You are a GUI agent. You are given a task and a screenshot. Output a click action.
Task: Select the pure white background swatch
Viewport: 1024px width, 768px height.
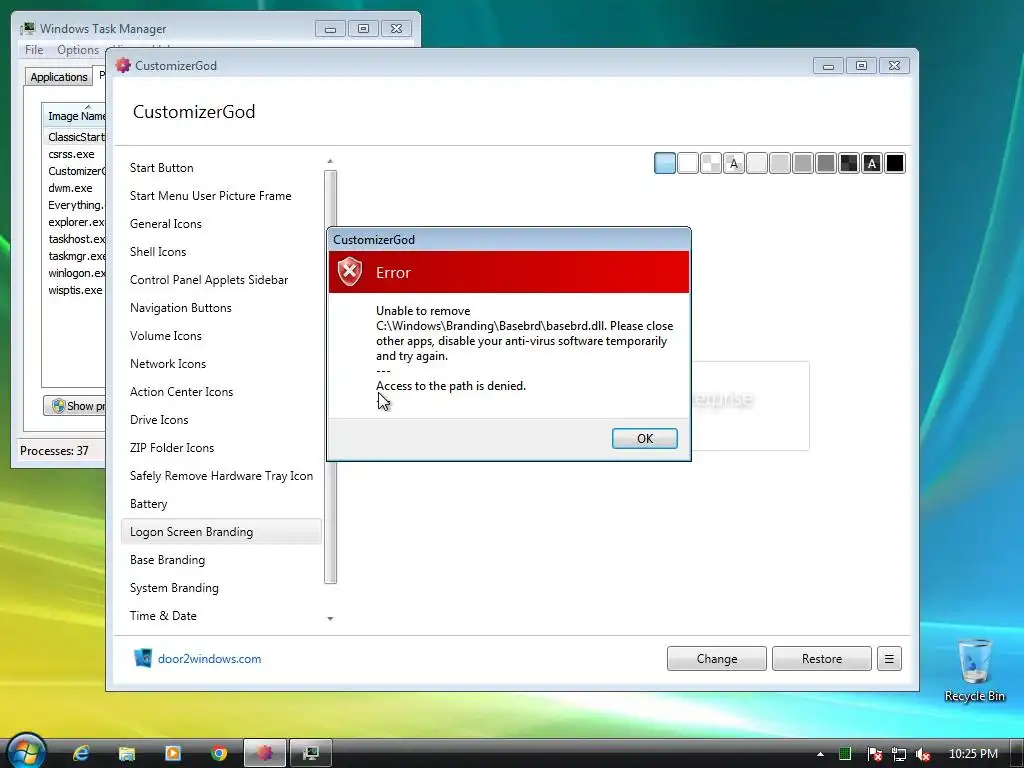coord(688,163)
